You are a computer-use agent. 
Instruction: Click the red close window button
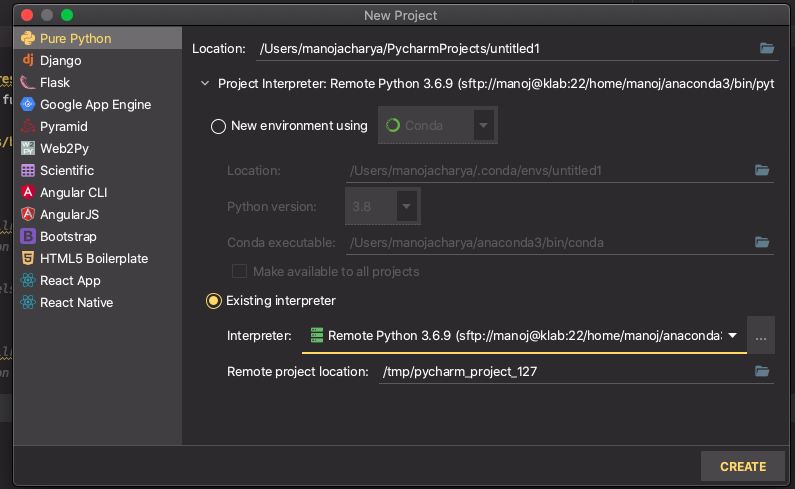27,15
